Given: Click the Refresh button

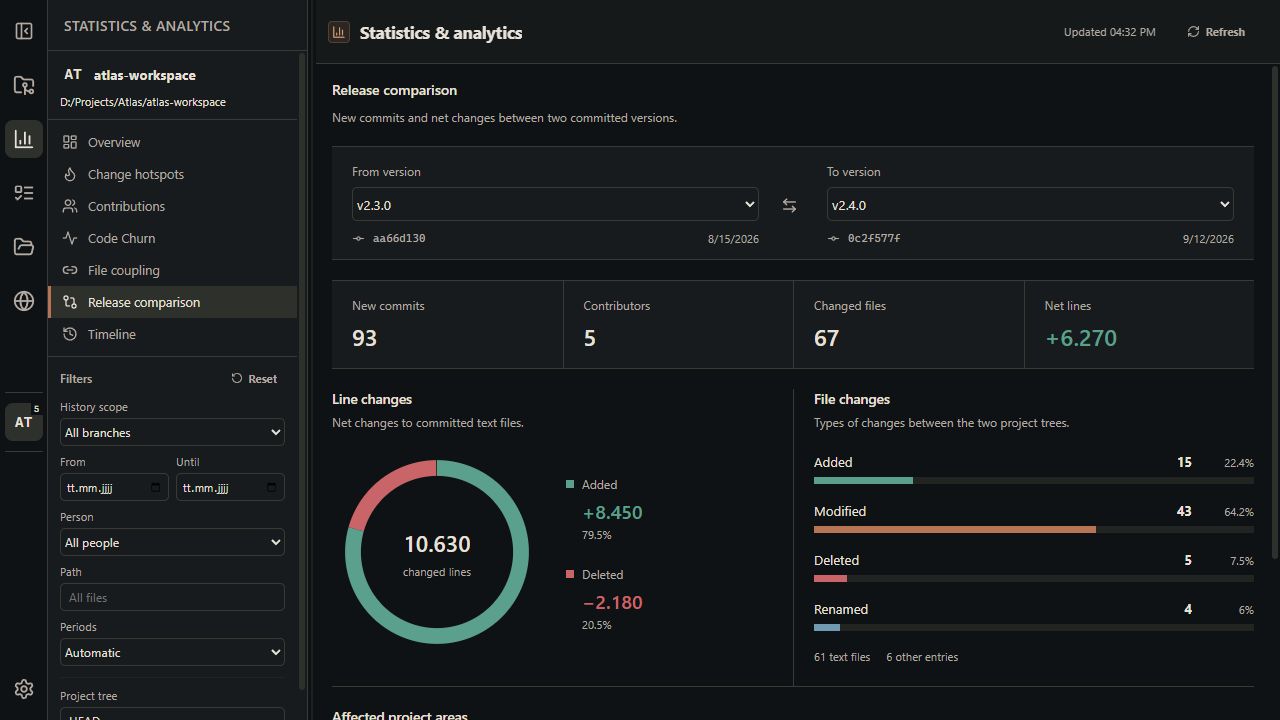Looking at the screenshot, I should (x=1216, y=32).
